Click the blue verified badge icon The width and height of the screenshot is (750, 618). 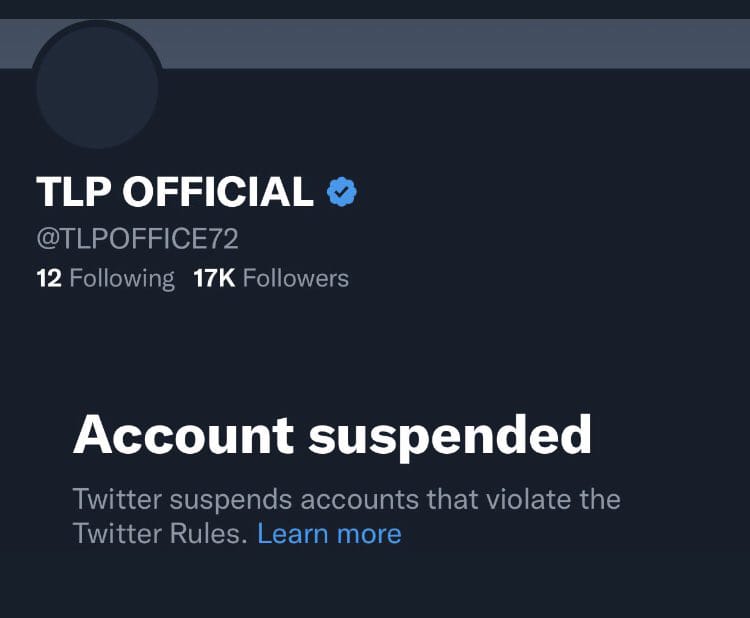[342, 192]
